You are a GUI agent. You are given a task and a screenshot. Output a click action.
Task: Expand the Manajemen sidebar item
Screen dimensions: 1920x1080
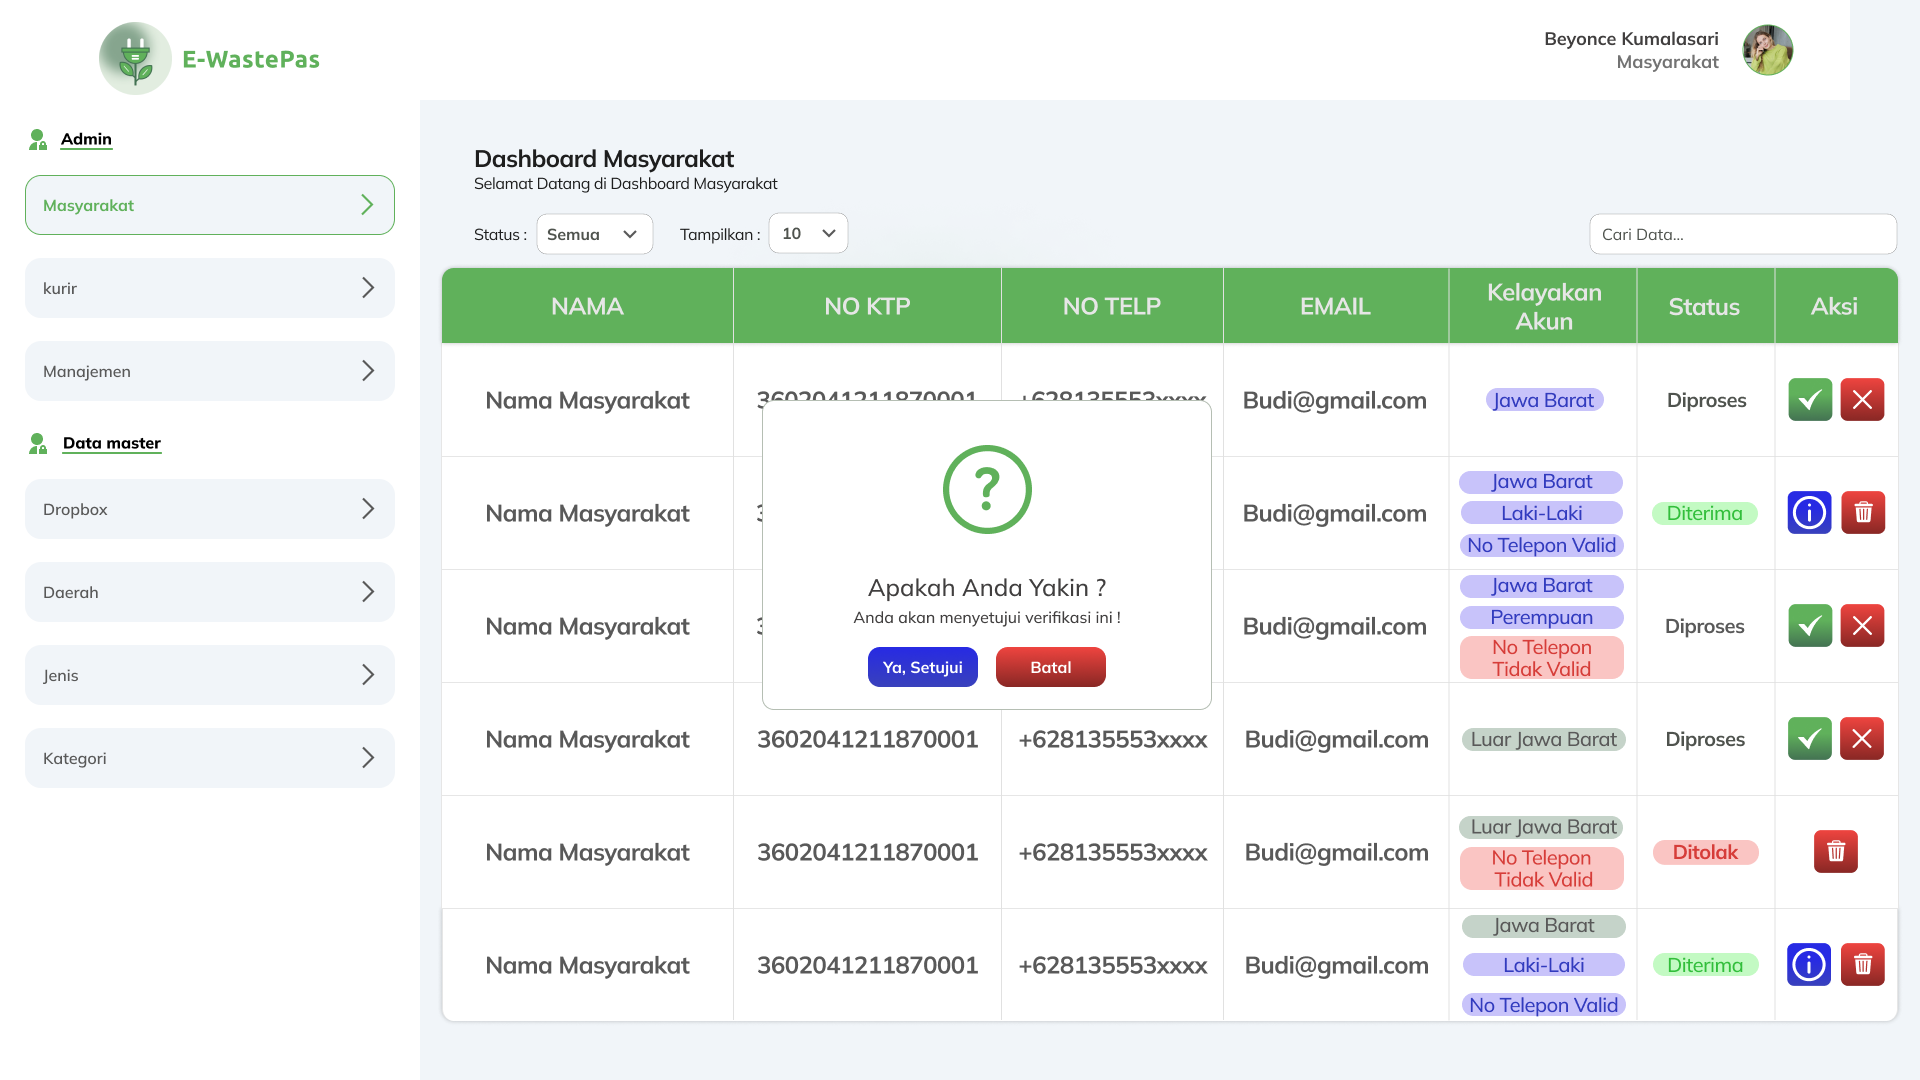210,371
